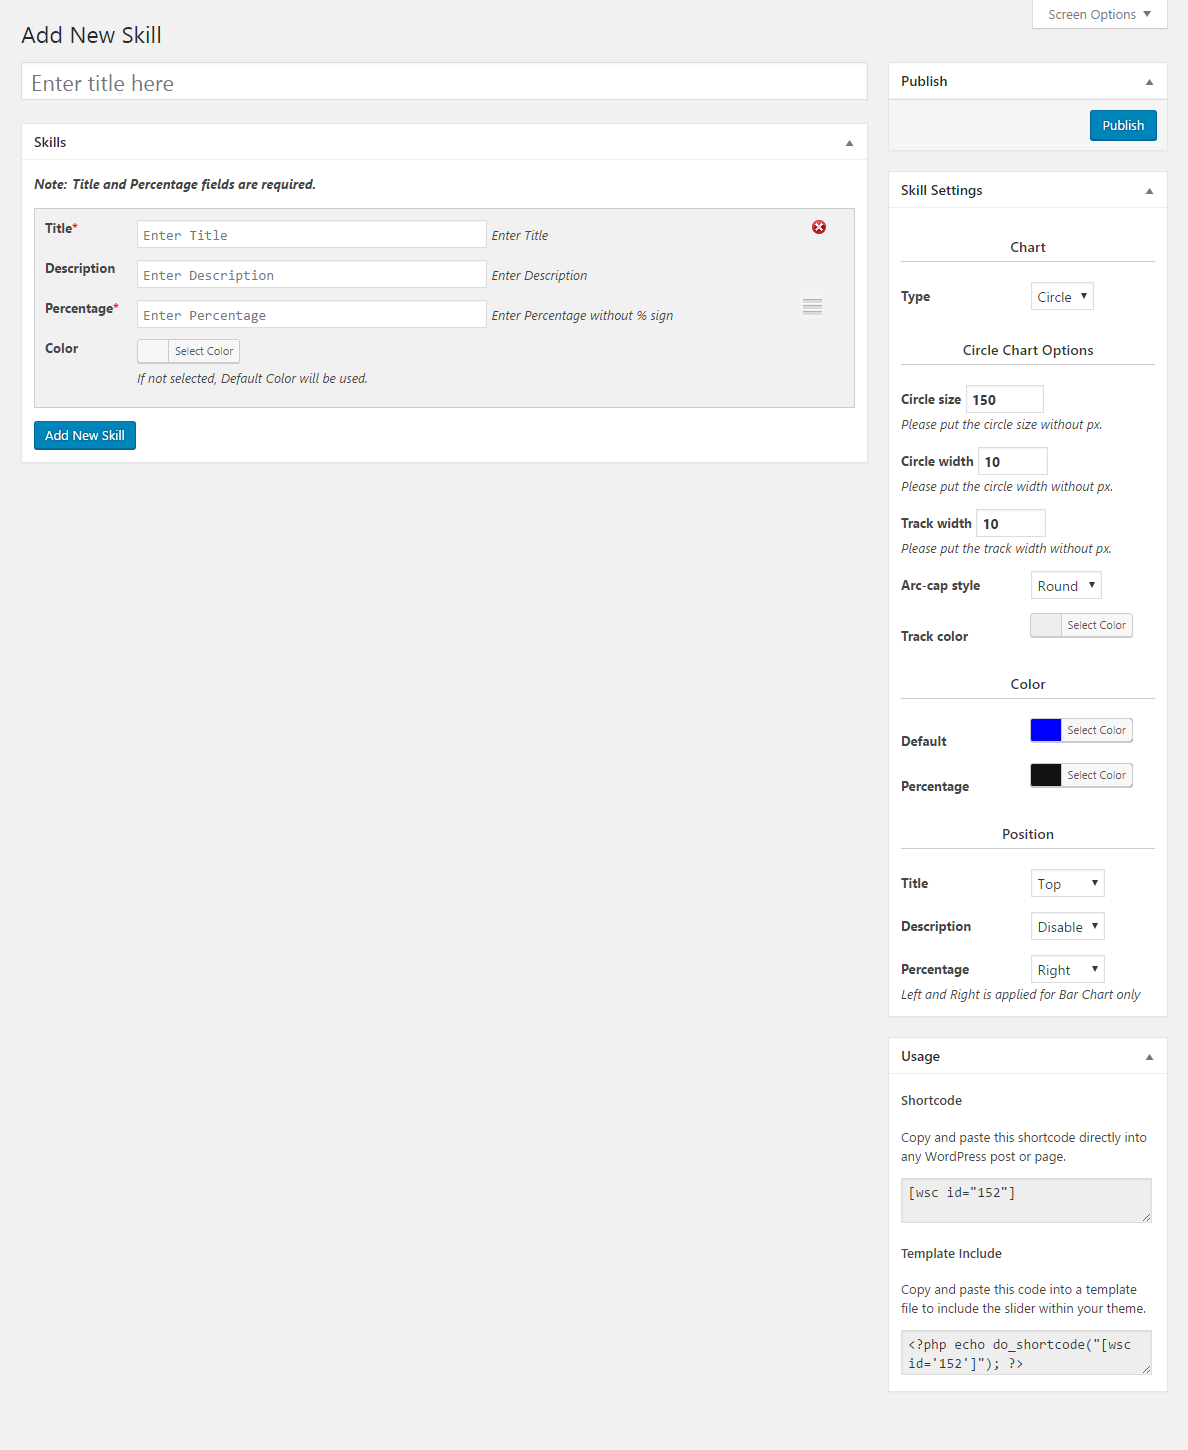Click 'If not selected, Default Color will be used.'
Image resolution: width=1188 pixels, height=1450 pixels.
(252, 378)
